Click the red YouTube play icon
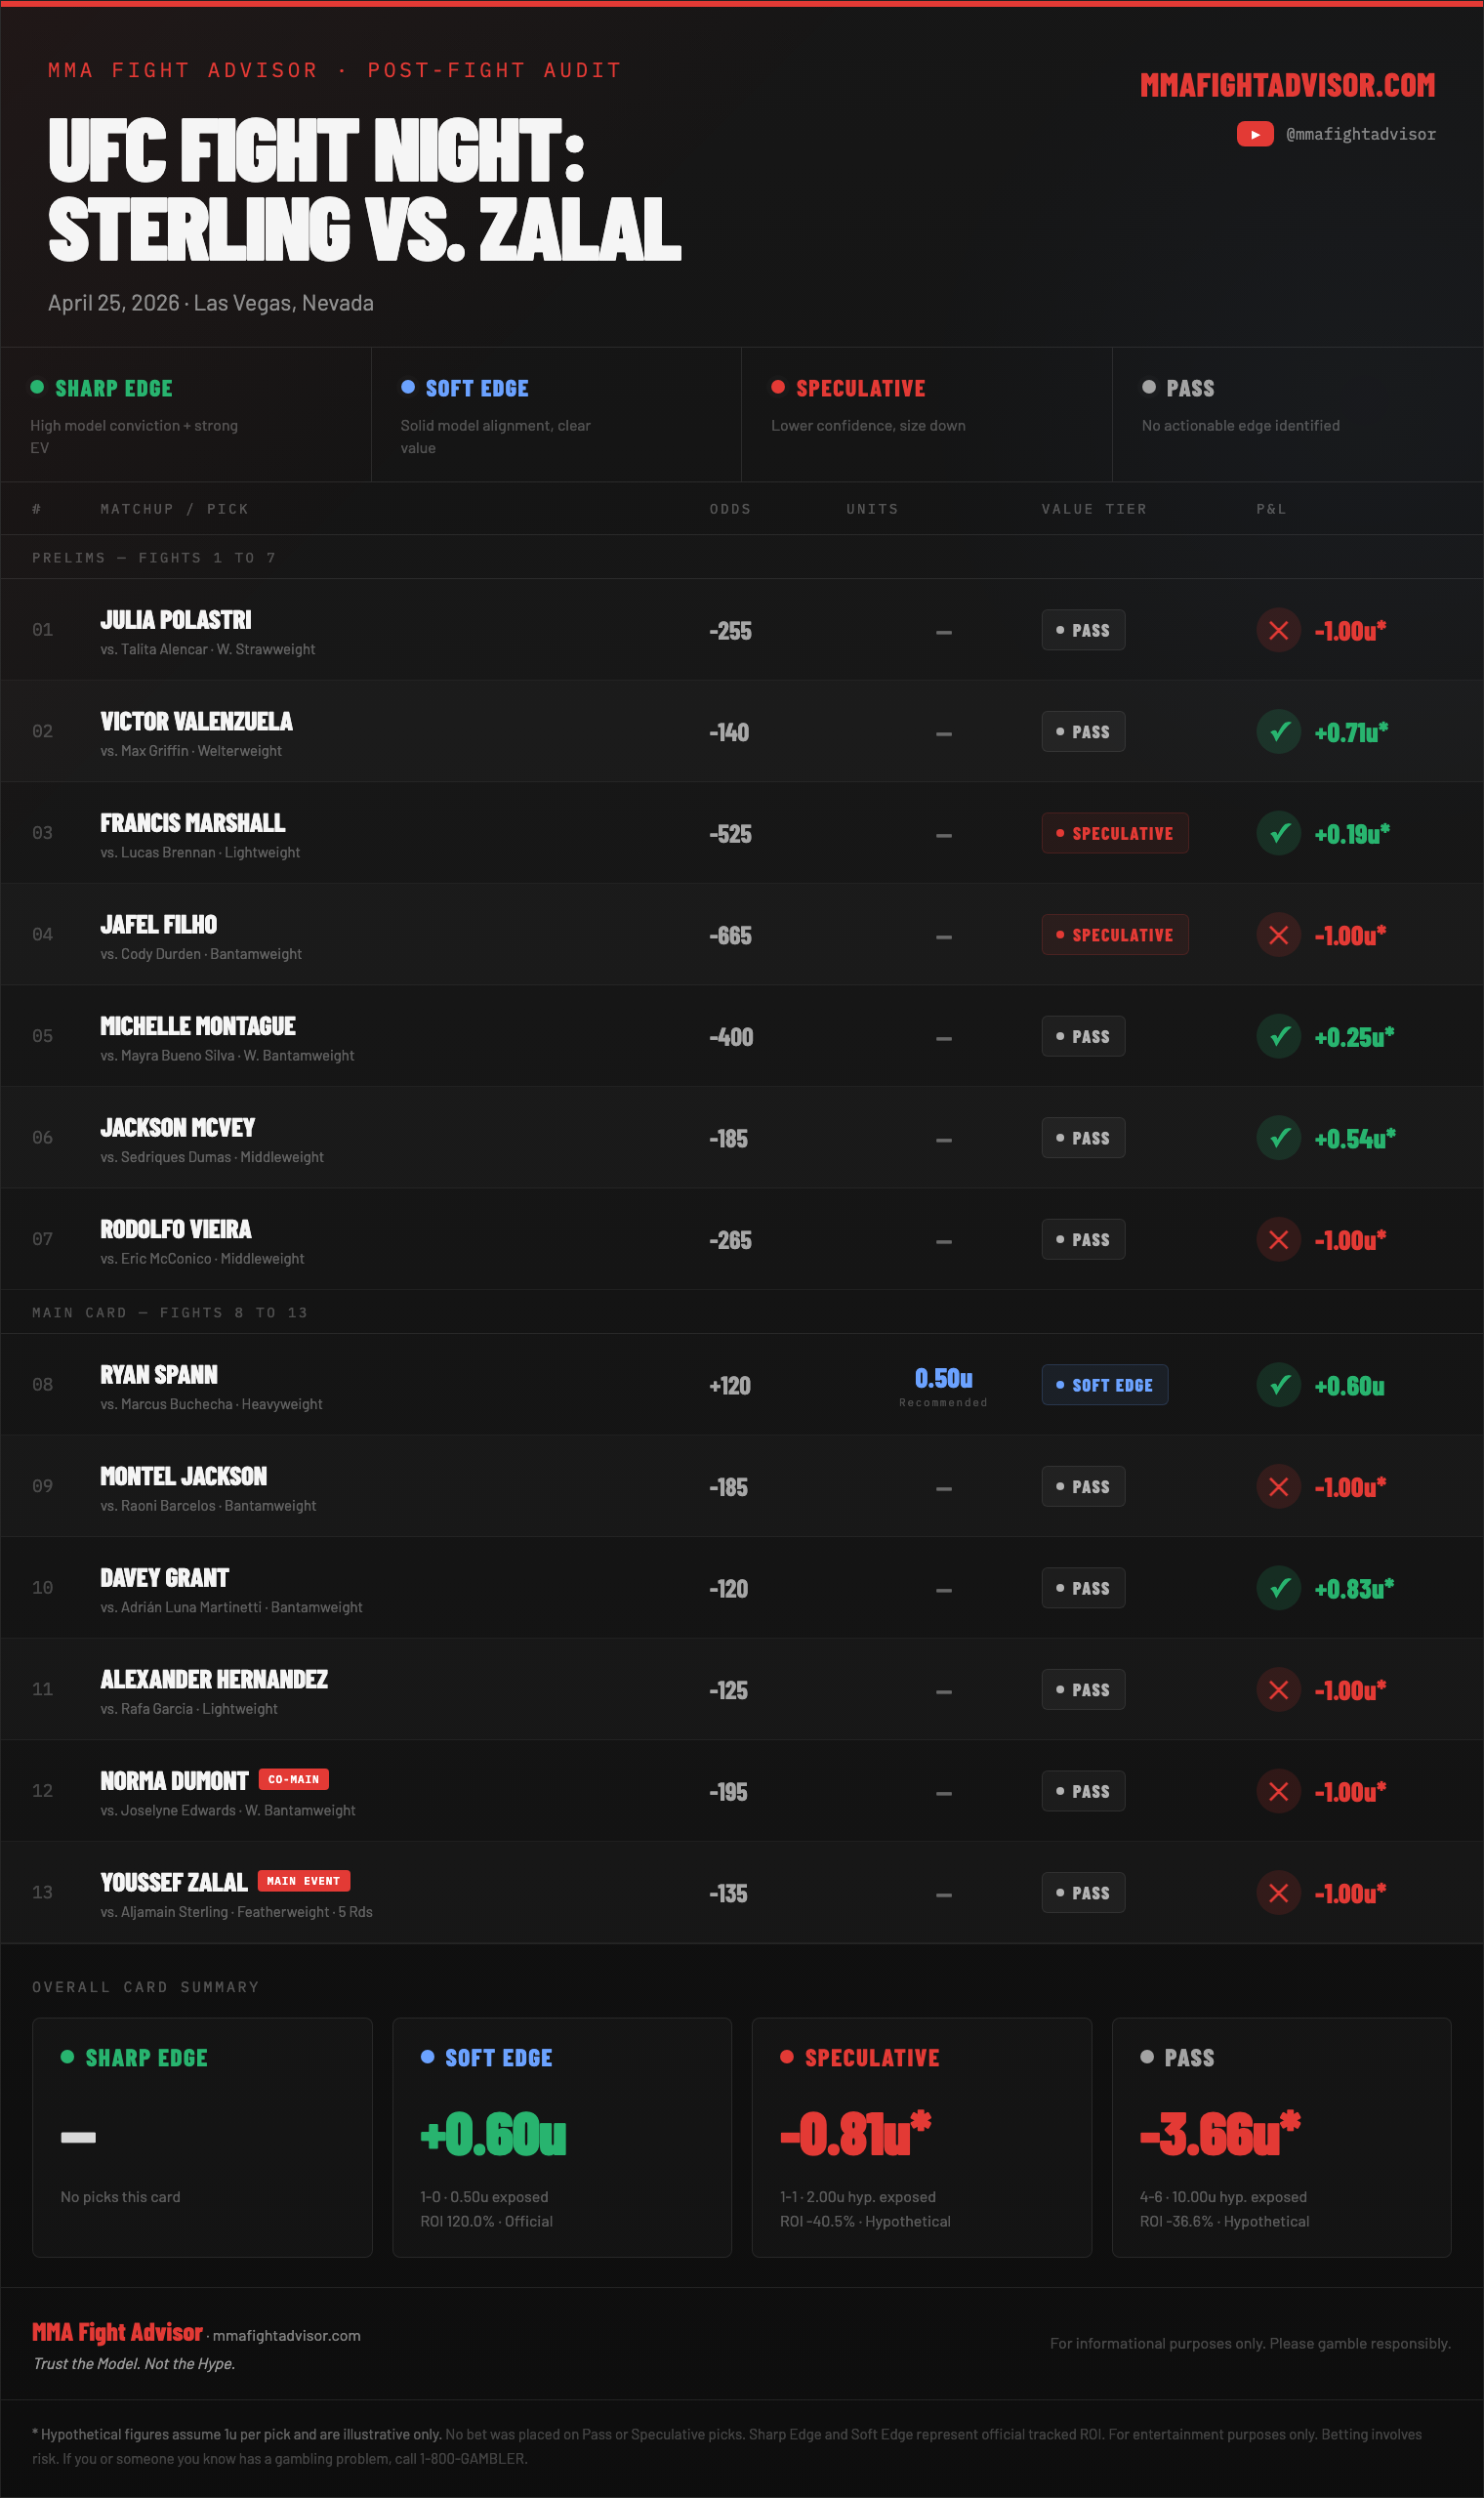 tap(1254, 134)
